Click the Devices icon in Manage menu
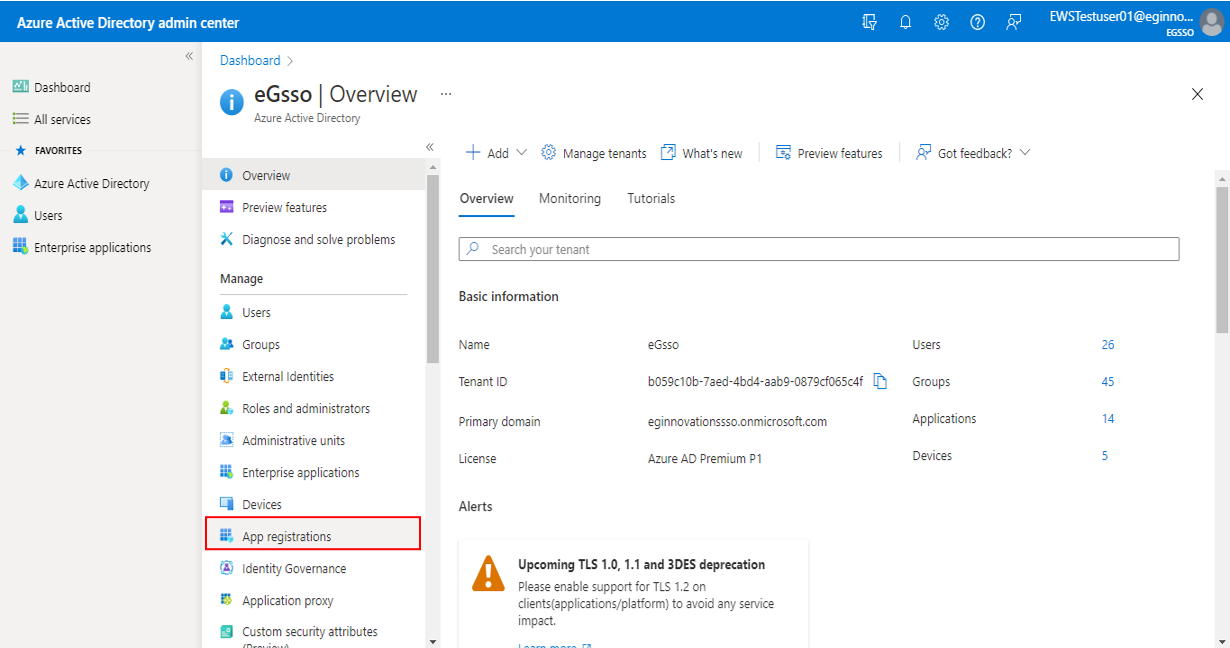Screen dimensions: 1230x648 coord(226,504)
